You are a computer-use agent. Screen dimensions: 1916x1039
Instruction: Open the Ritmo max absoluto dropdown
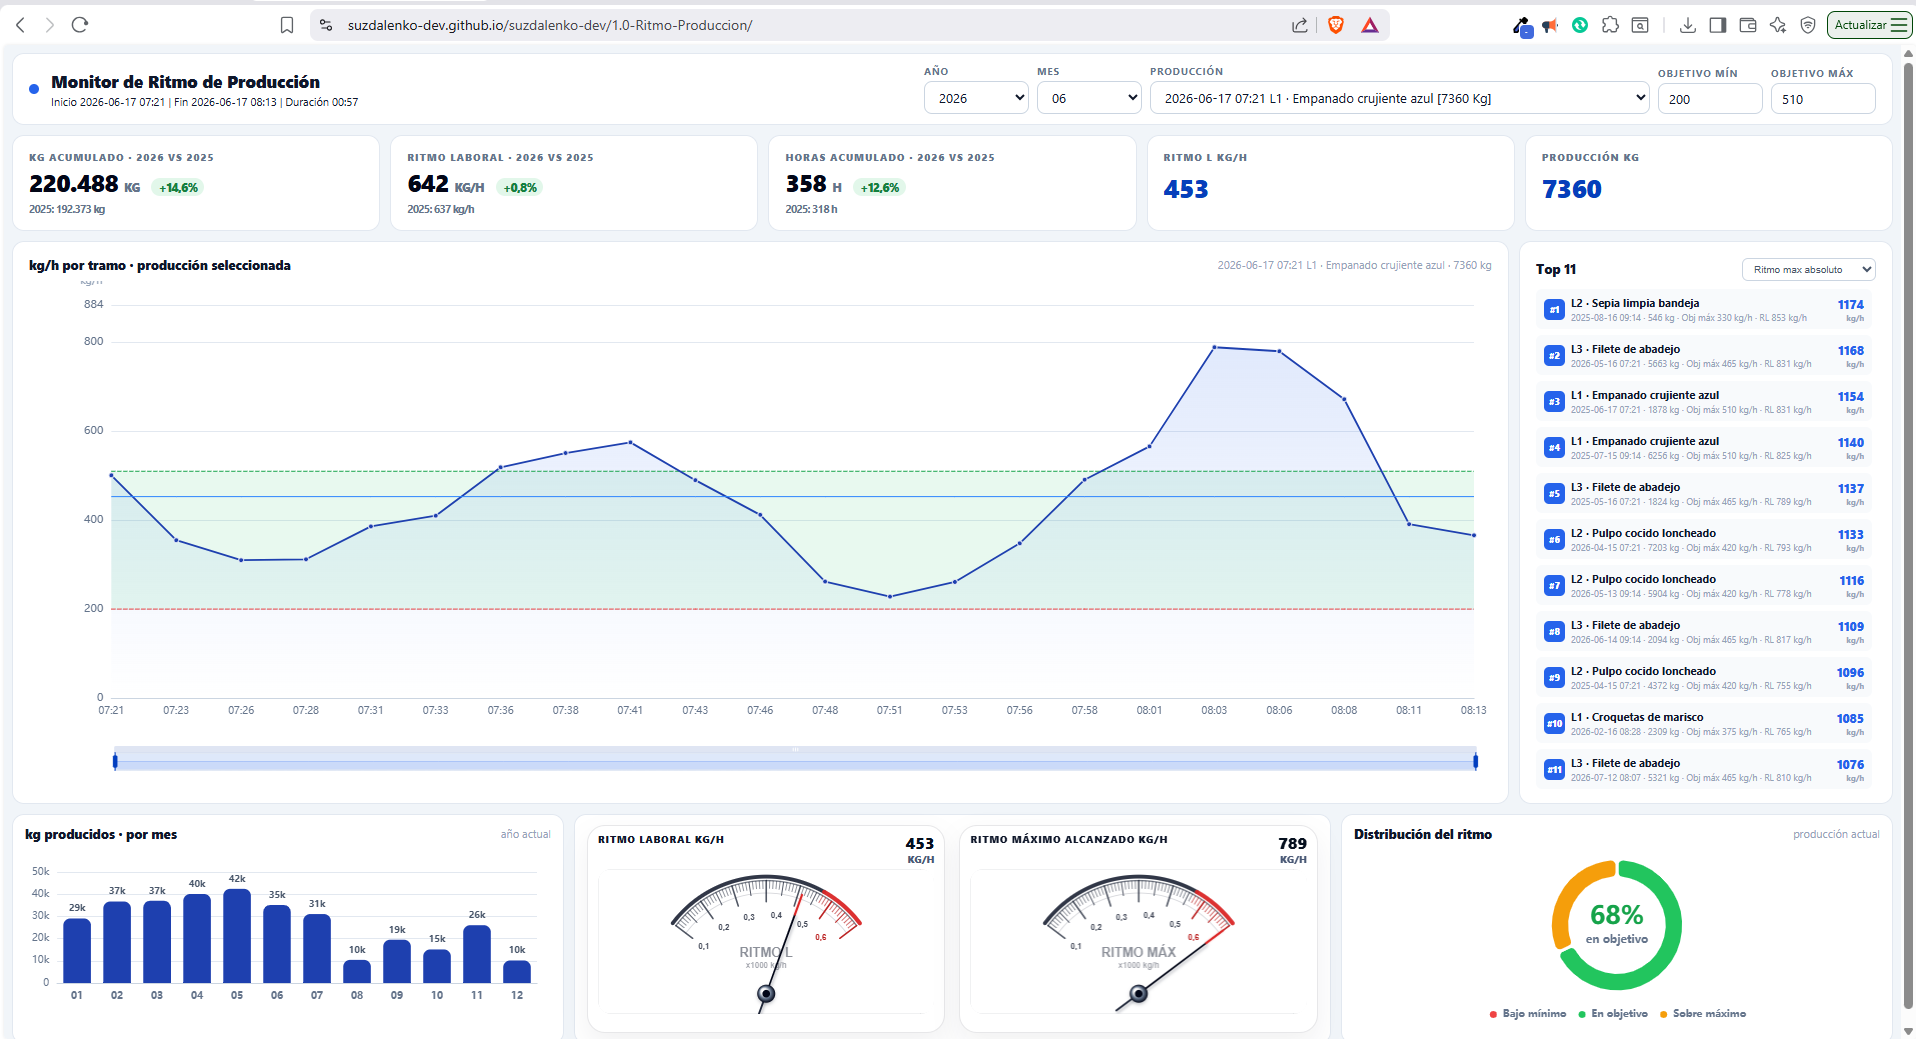[x=1809, y=269]
